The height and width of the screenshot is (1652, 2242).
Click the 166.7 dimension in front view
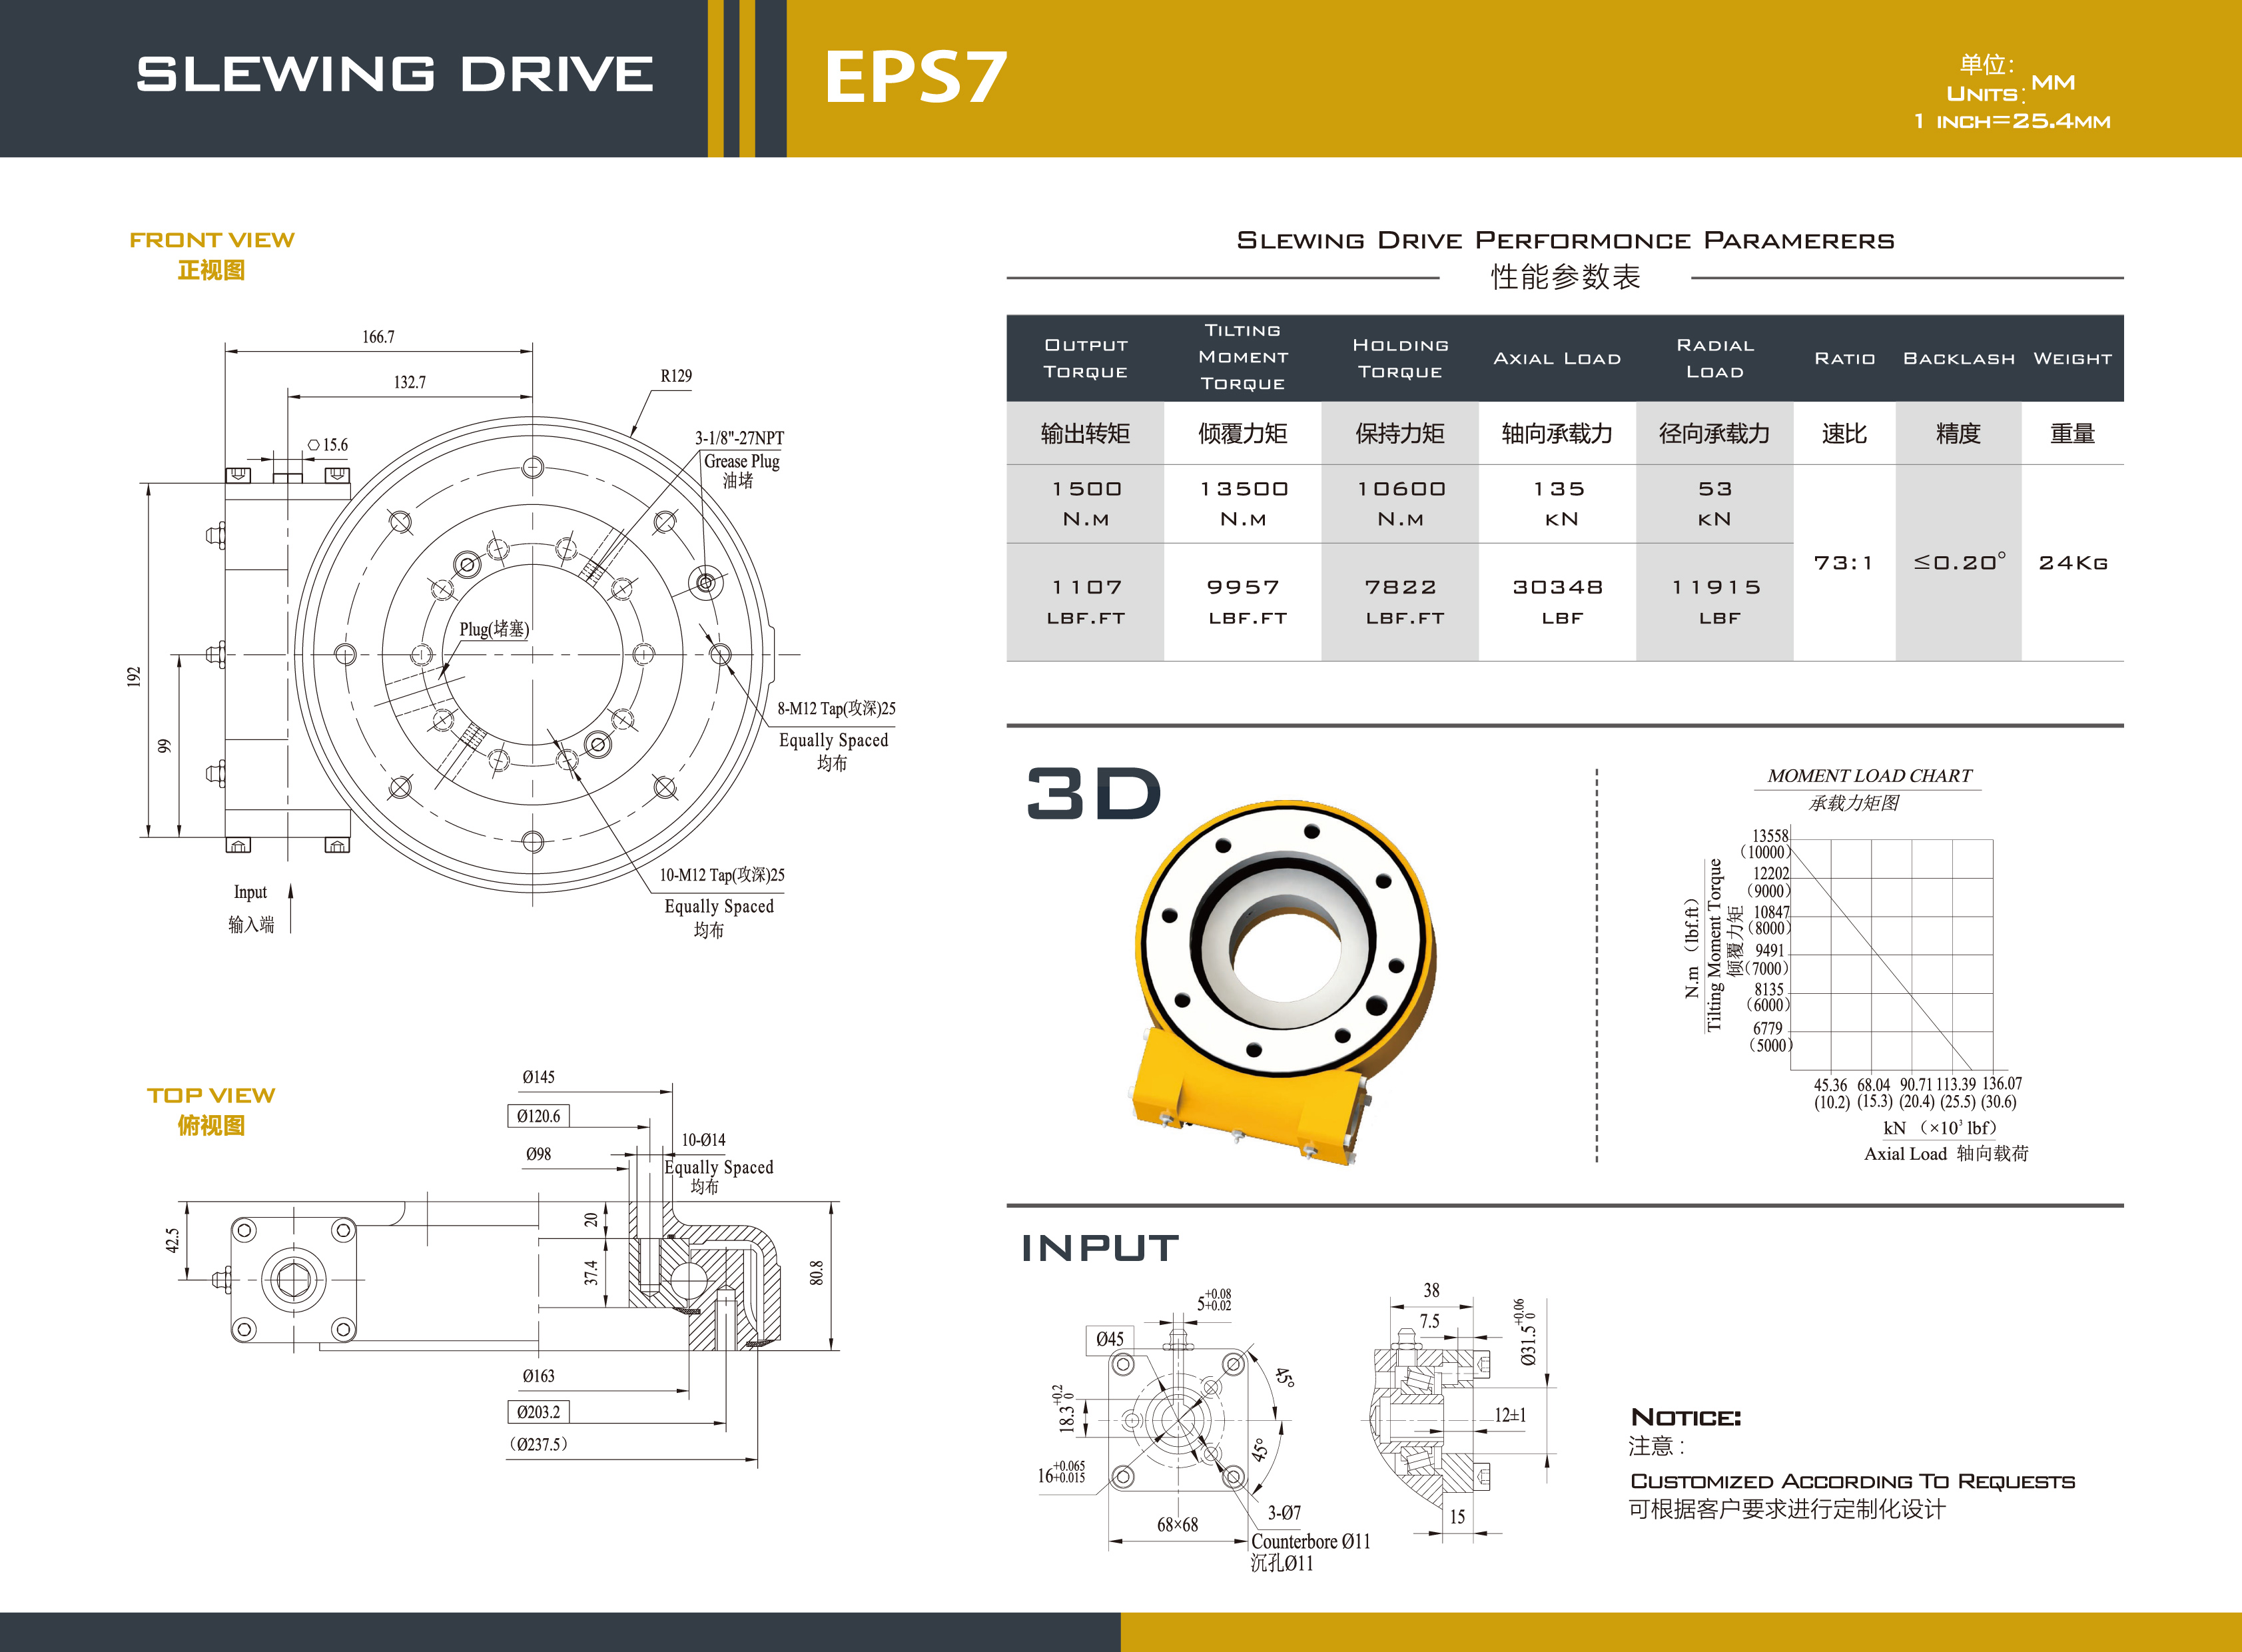pos(378,337)
